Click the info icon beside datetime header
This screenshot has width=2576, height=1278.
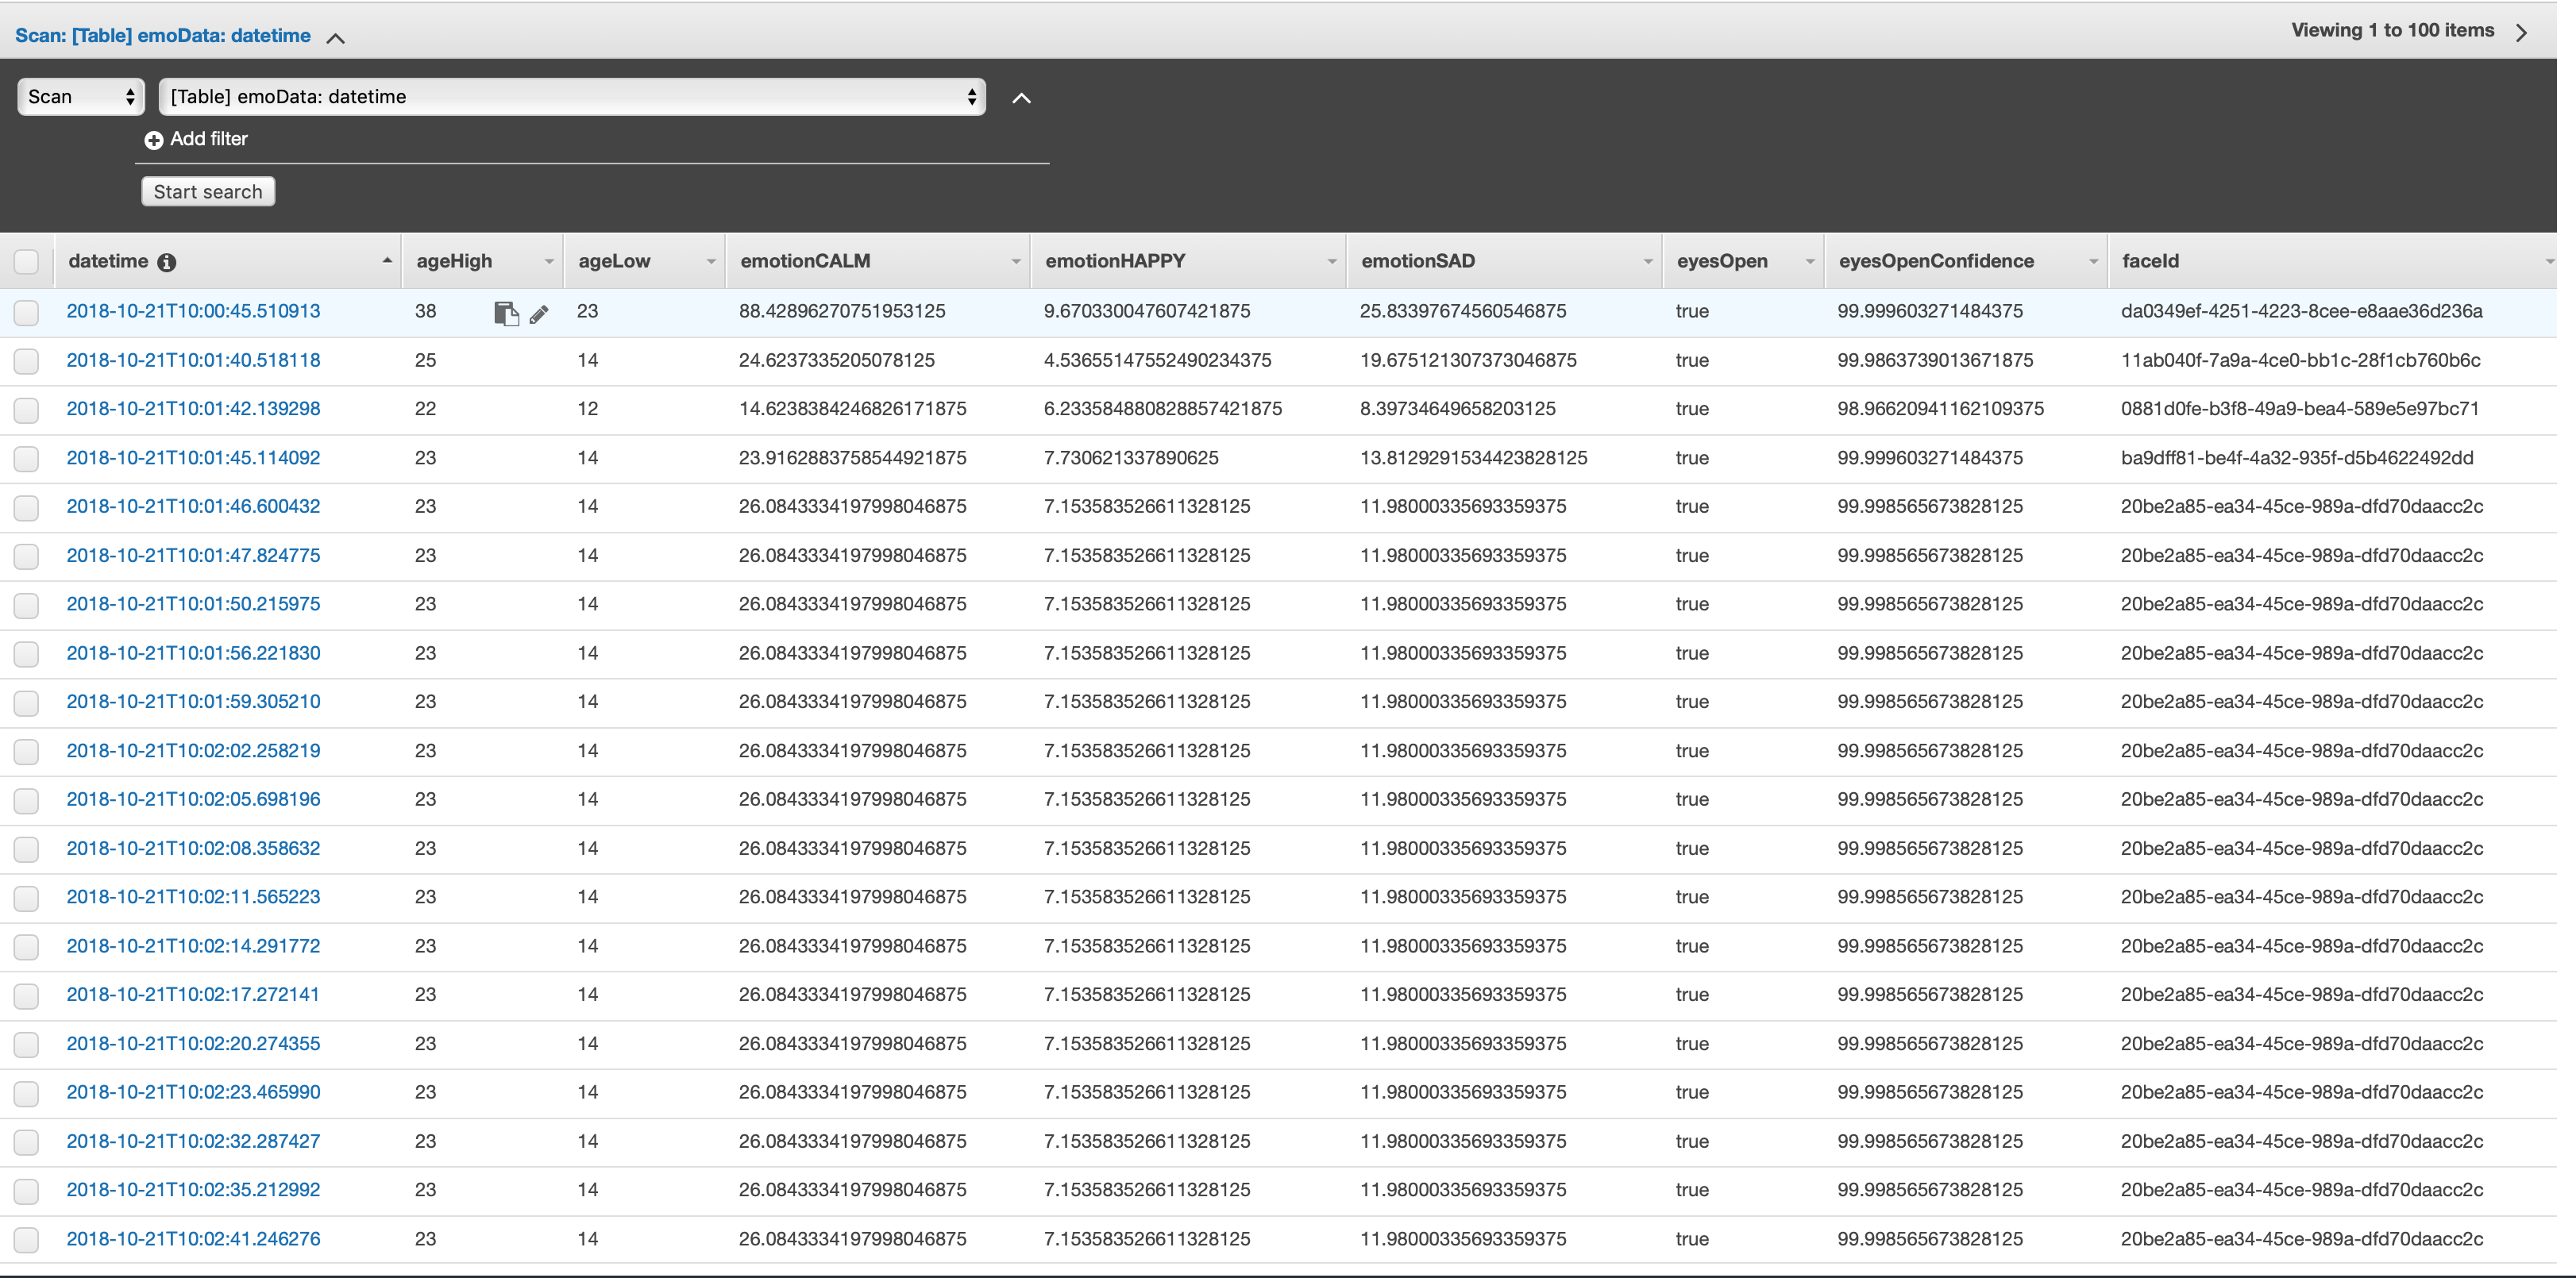167,262
